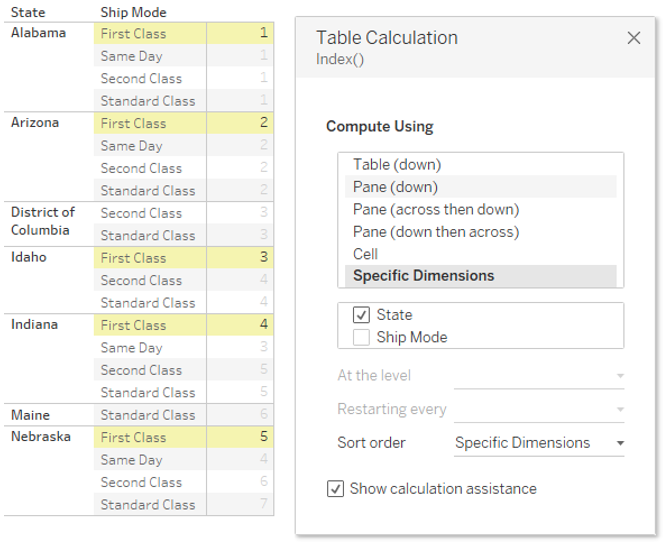Expand the At the level dropdown
Screen dimensions: 663x543
click(539, 376)
